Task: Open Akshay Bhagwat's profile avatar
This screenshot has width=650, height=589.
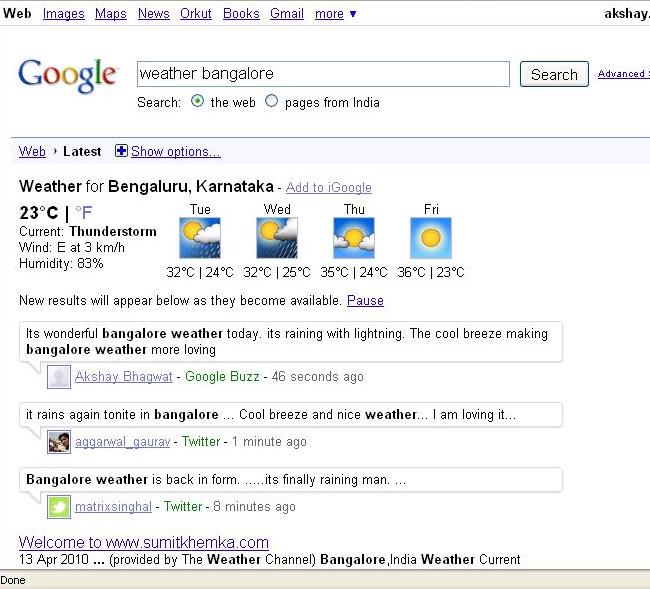Action: tap(59, 377)
